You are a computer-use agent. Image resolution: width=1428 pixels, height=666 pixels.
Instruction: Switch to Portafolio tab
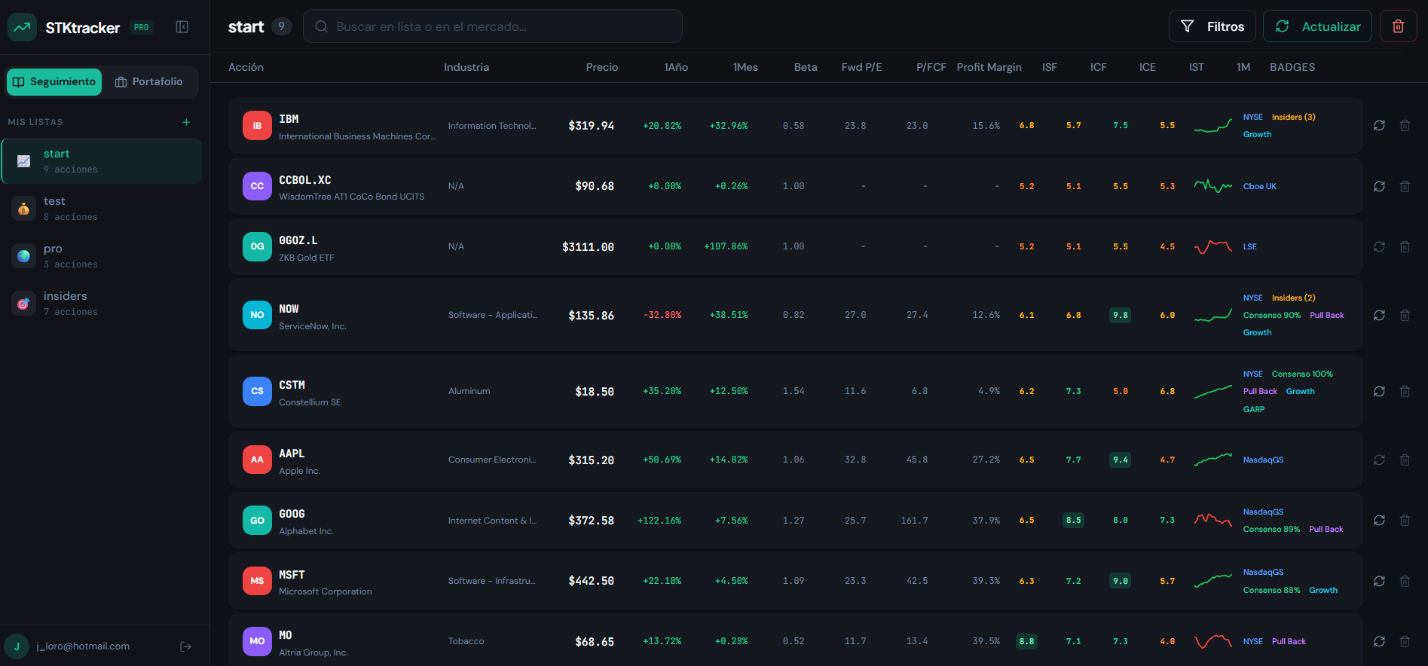(149, 82)
